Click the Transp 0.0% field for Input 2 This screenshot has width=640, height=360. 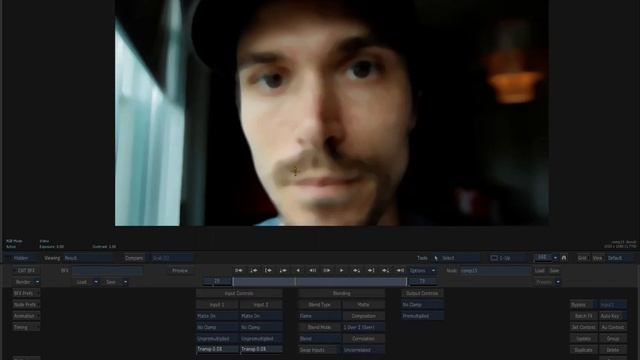261,349
